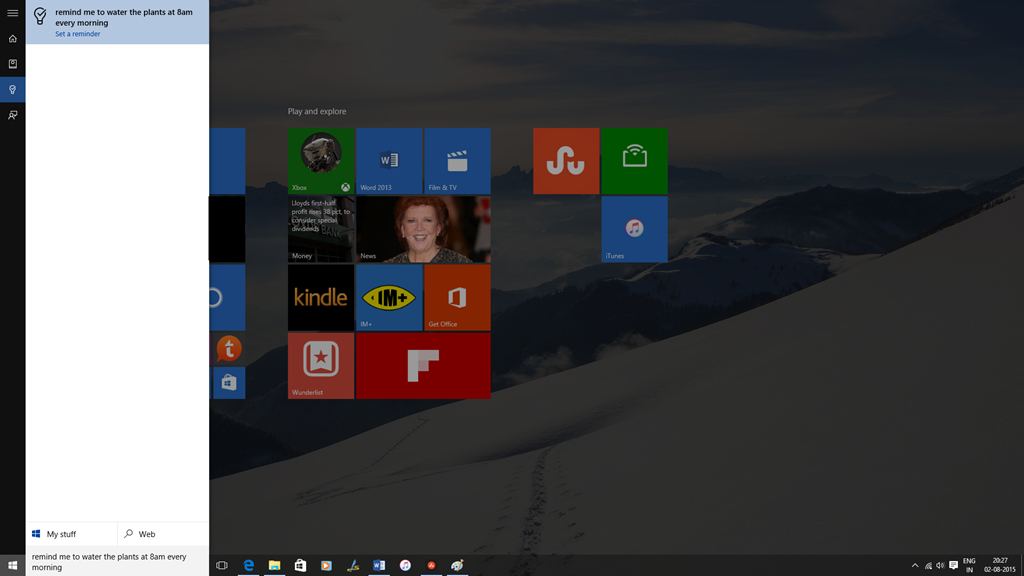Select the water the plants reminder suggestion

click(118, 22)
